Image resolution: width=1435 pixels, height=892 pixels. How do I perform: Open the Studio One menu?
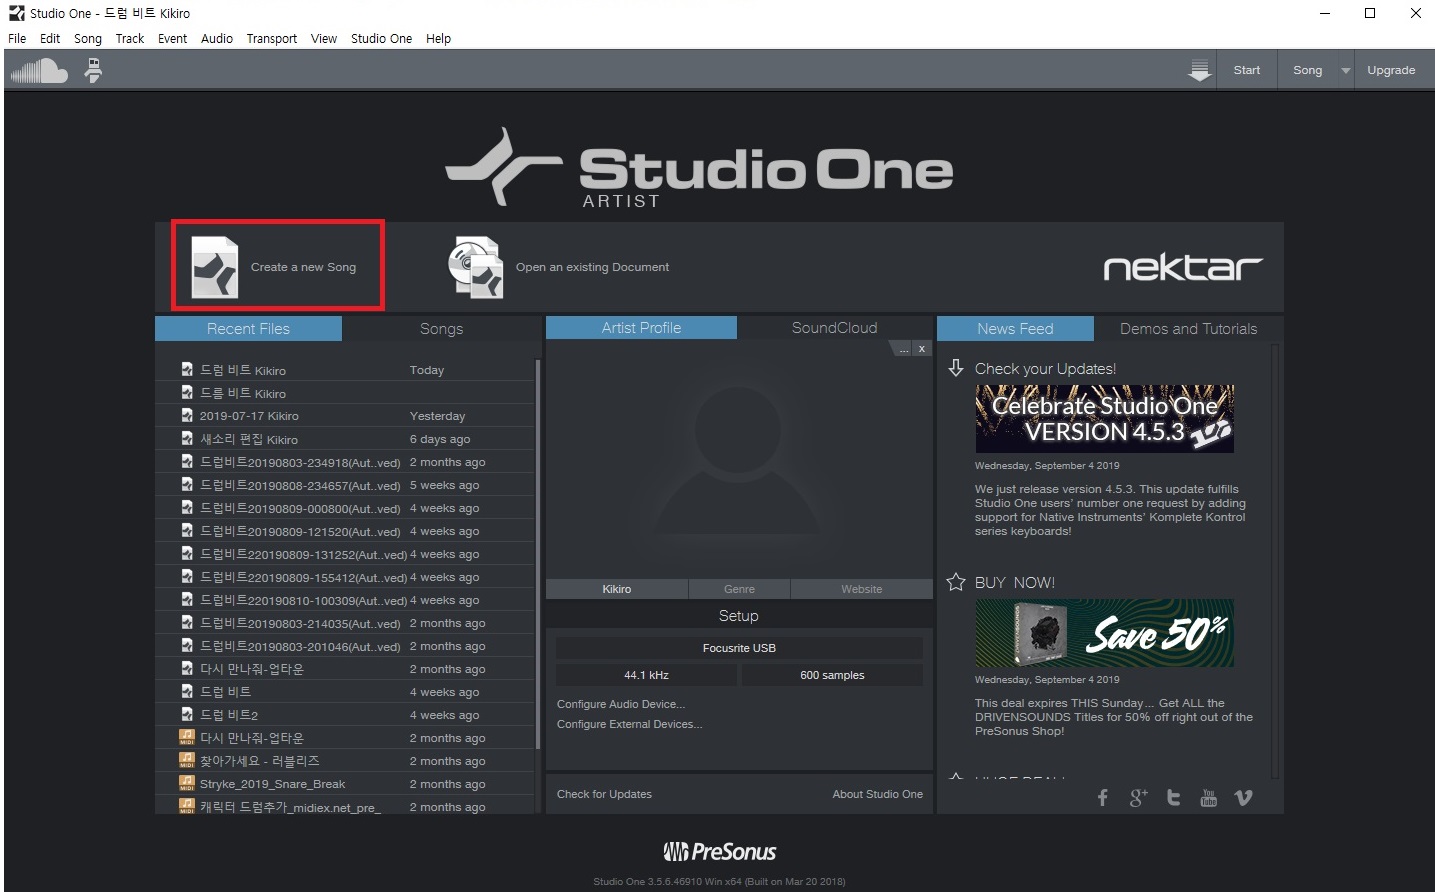[x=381, y=38]
